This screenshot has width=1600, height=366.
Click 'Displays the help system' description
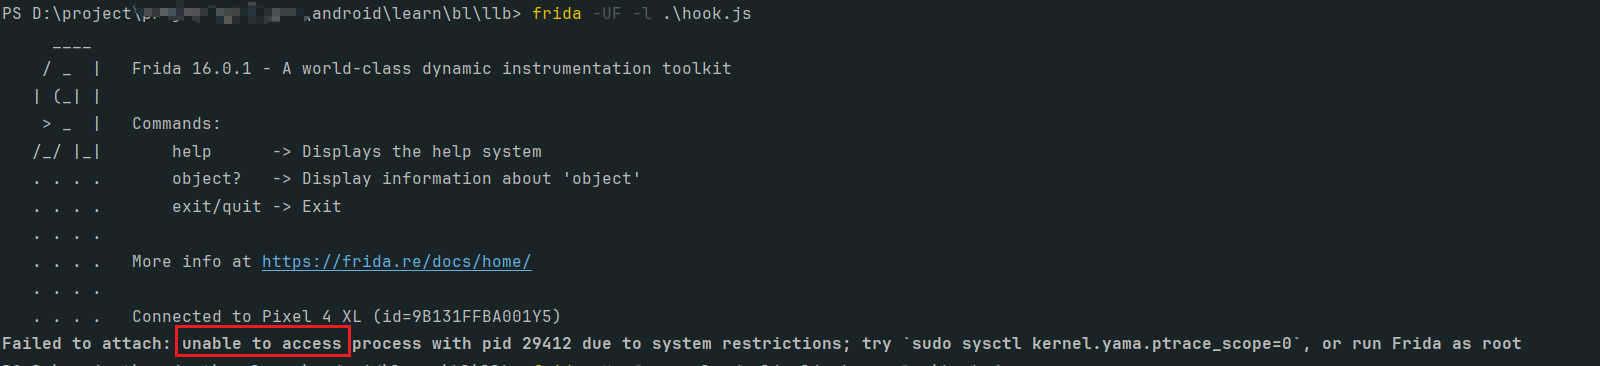tap(422, 152)
